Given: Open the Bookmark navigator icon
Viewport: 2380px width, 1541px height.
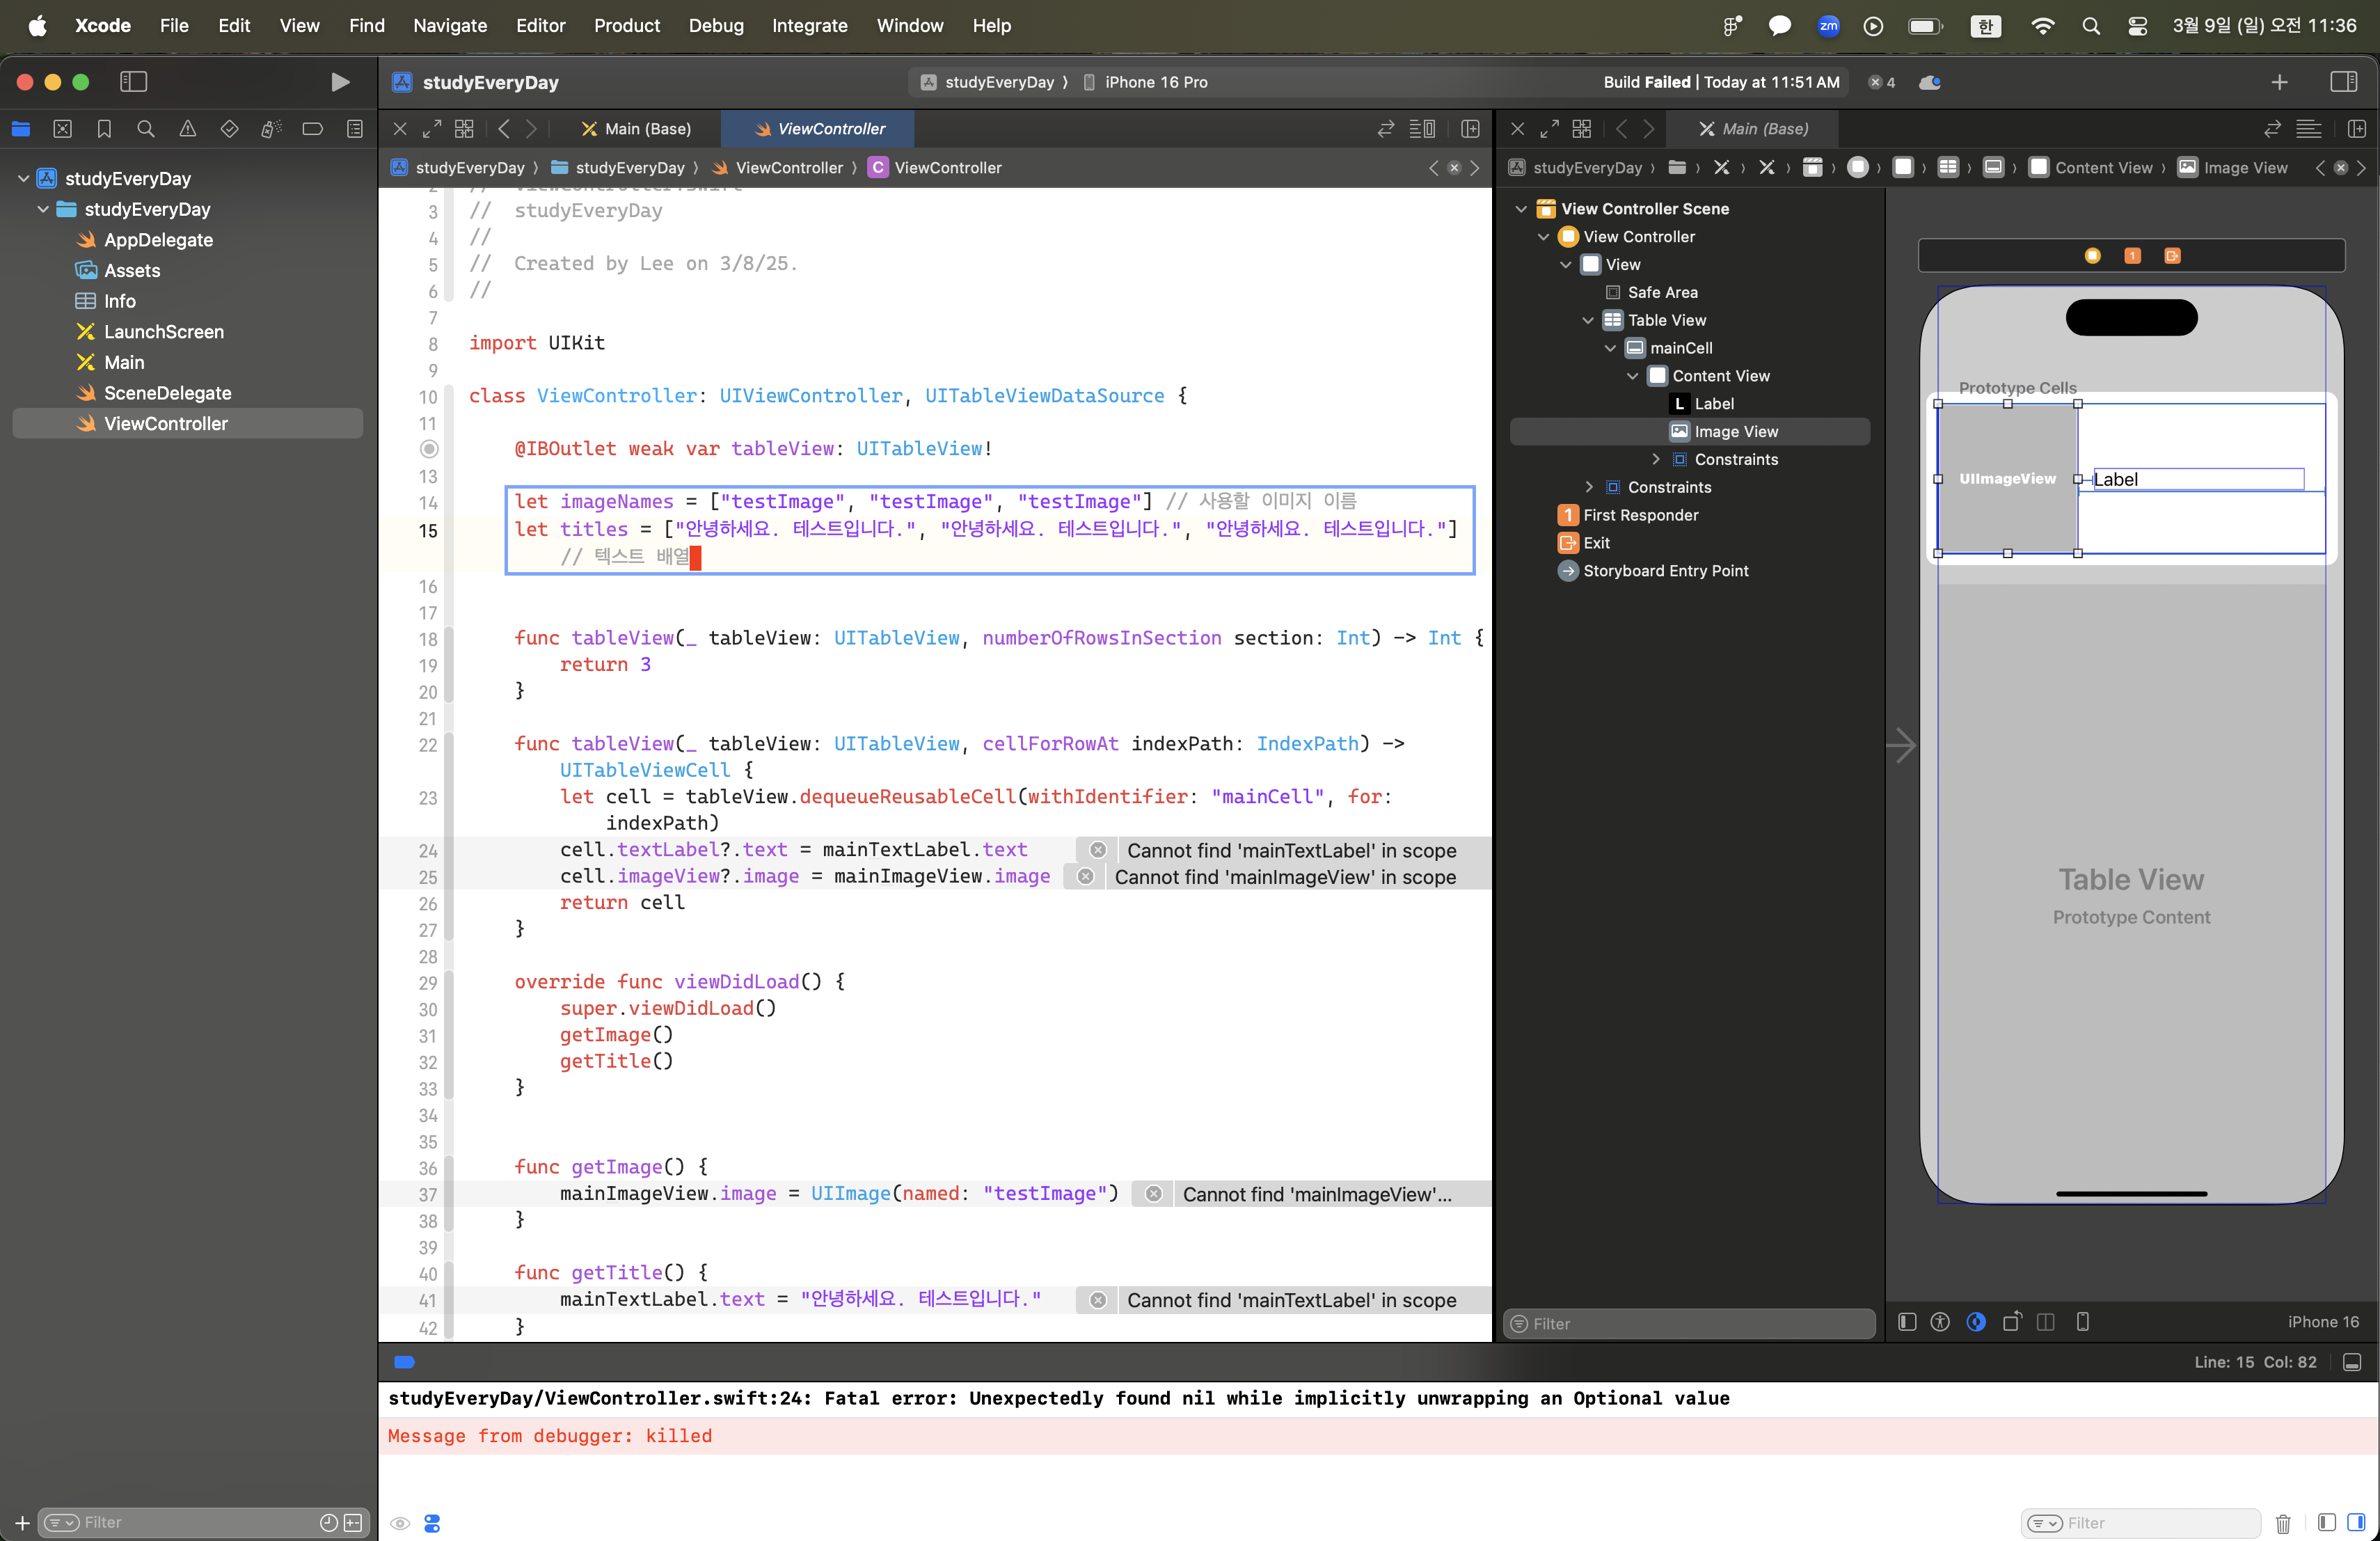Looking at the screenshot, I should pos(104,129).
